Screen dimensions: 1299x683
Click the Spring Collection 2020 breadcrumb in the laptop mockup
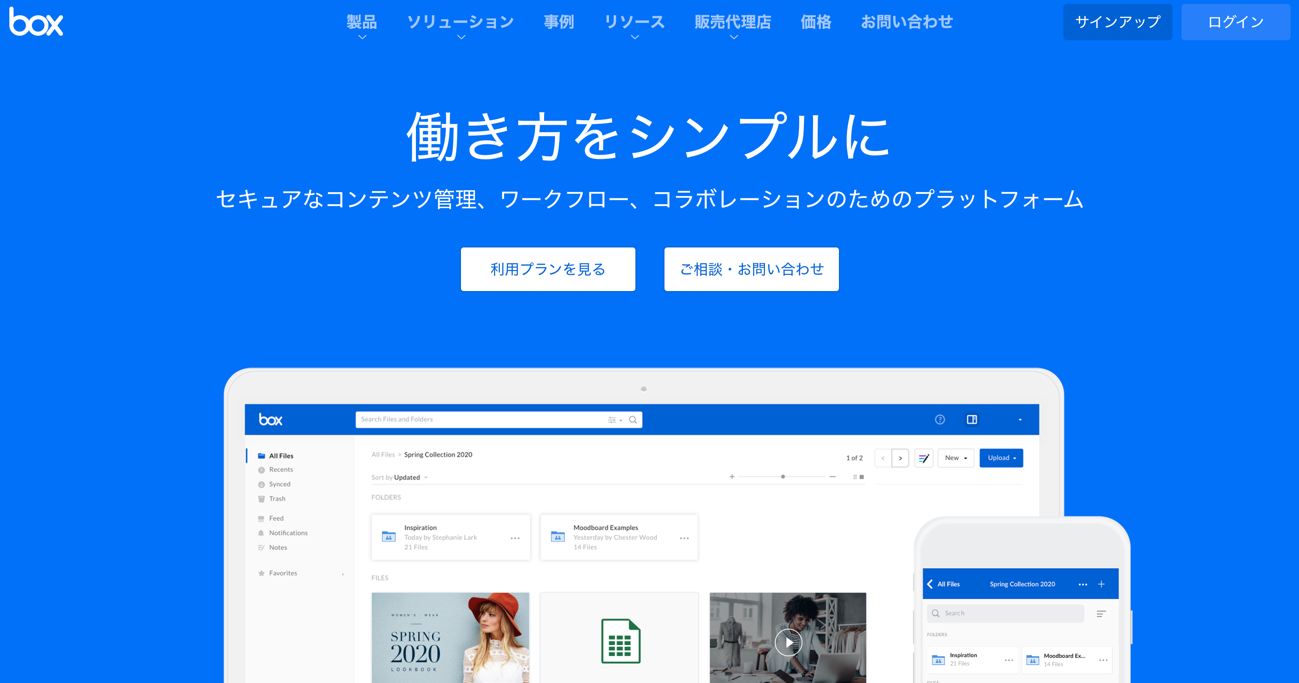pyautogui.click(x=438, y=455)
